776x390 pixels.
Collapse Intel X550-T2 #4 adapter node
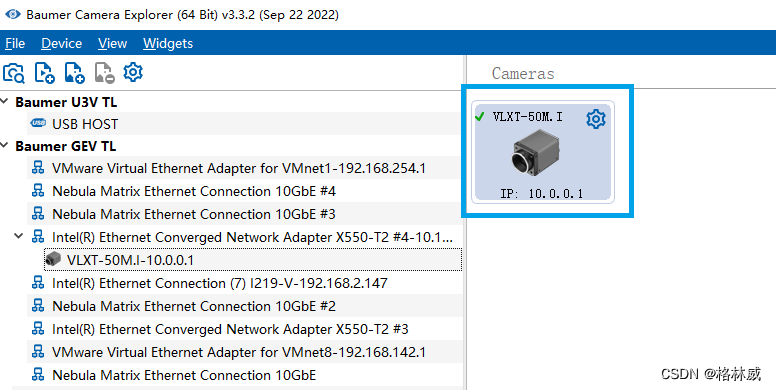[19, 236]
